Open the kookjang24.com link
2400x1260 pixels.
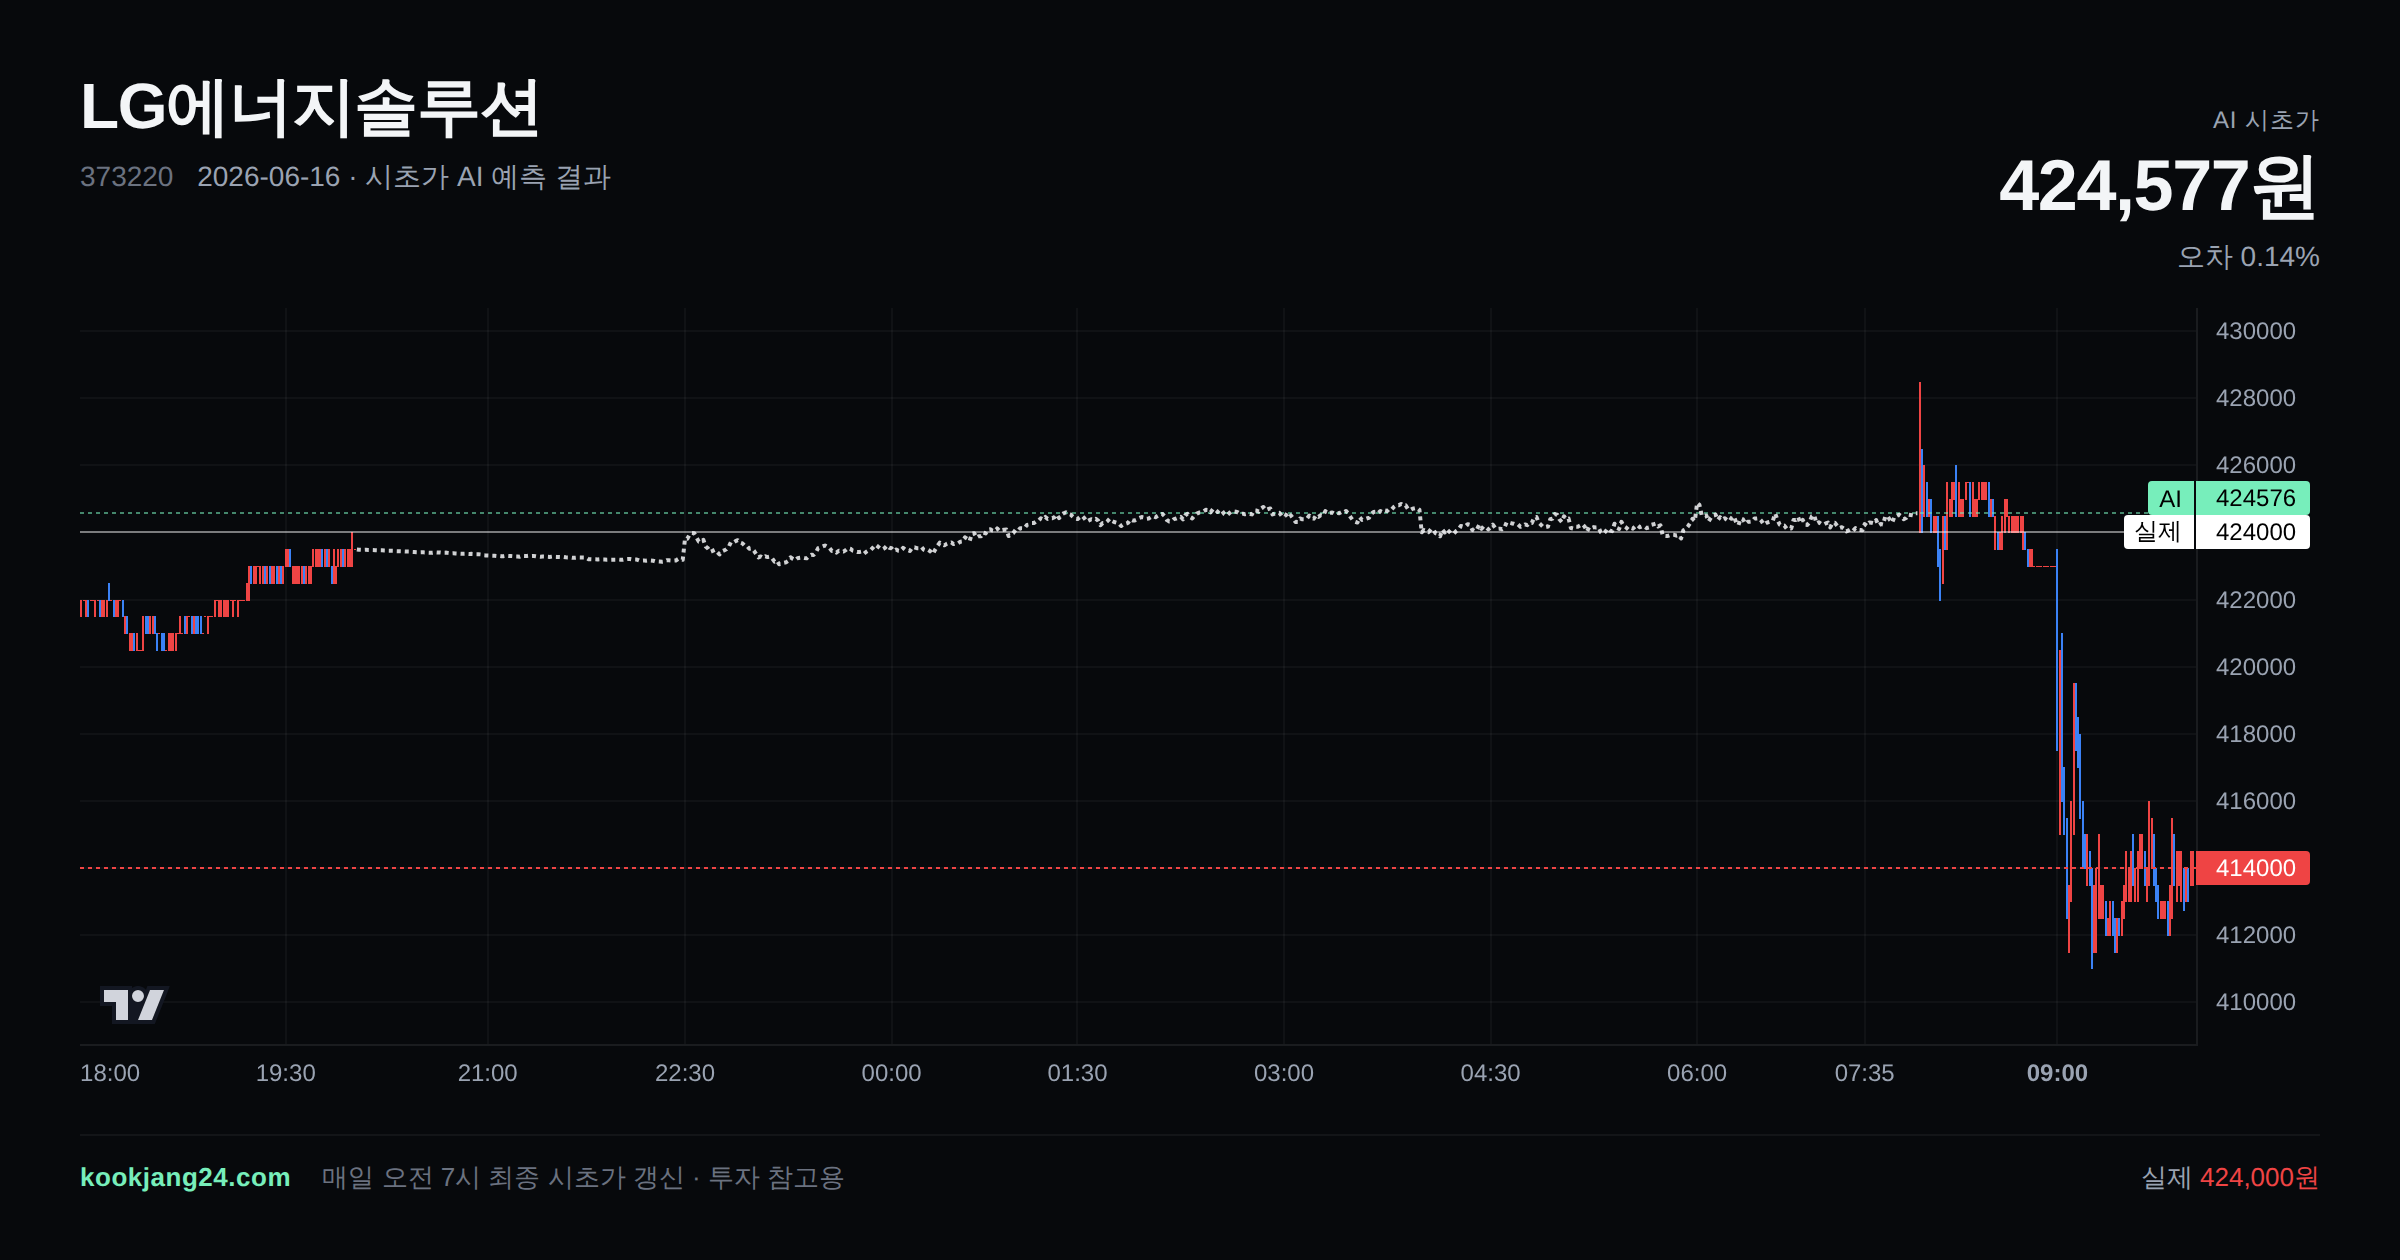point(185,1177)
